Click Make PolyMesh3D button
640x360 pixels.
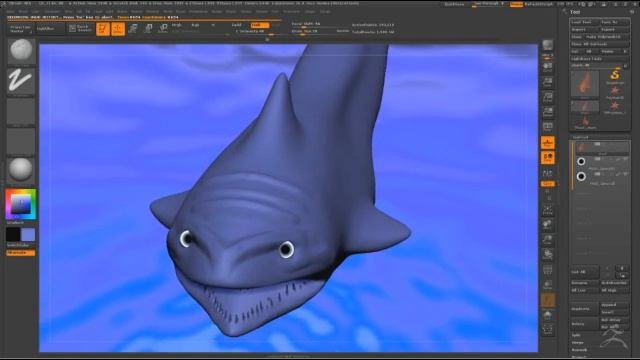tap(607, 37)
